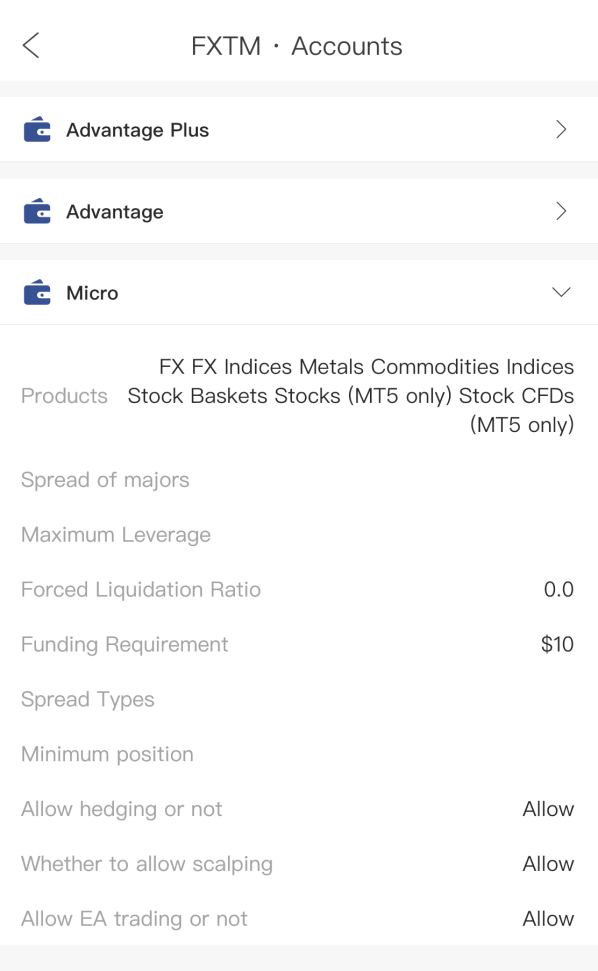598x971 pixels.
Task: Click the Spread of majors label
Action: coord(105,480)
